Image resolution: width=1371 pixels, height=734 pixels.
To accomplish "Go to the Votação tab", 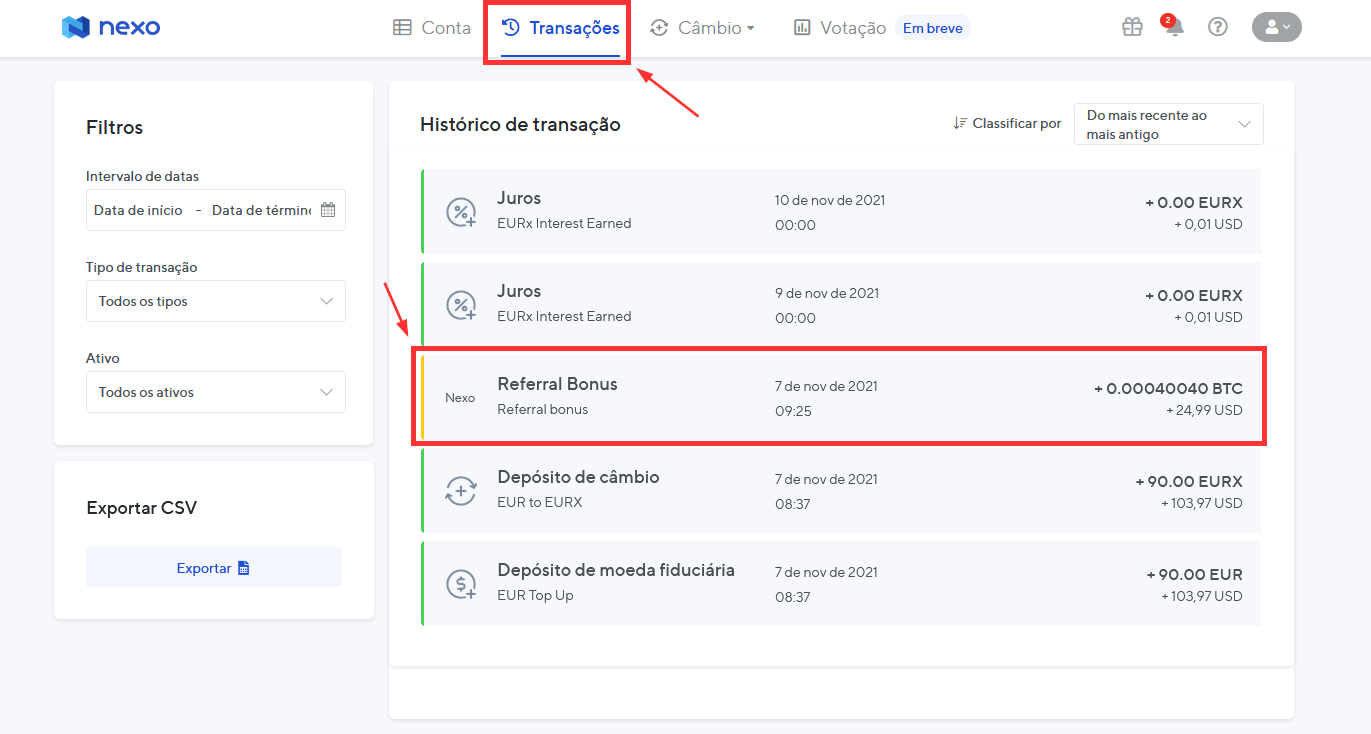I will pos(840,28).
